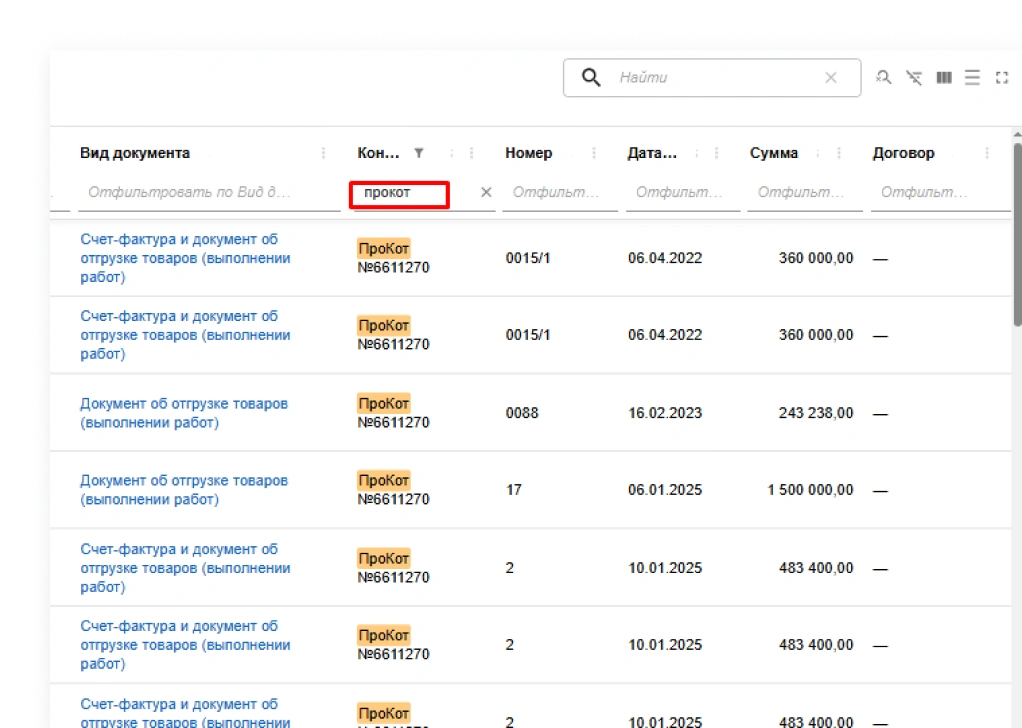Open document link in row number 17
This screenshot has height=728, width=1022.
pos(184,490)
